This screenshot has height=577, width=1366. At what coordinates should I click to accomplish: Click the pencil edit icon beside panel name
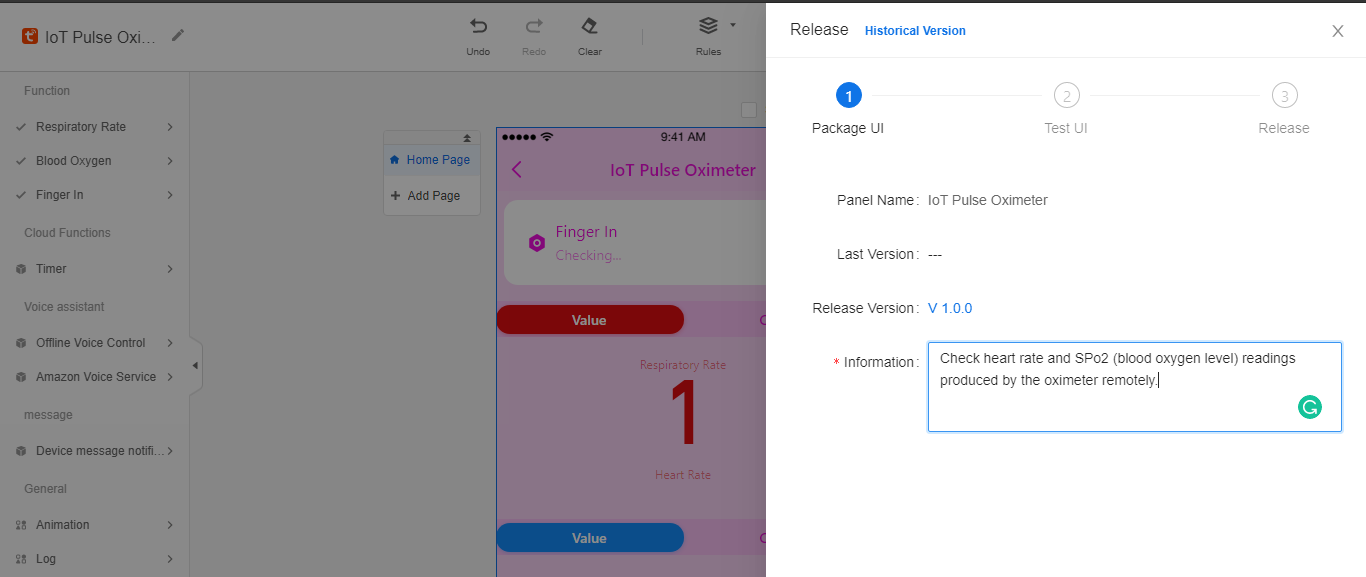tap(178, 36)
